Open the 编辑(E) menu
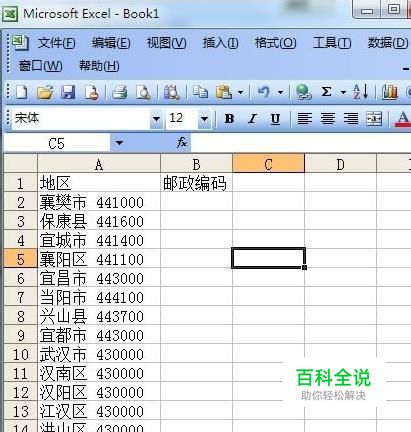This screenshot has height=432, width=411. click(x=111, y=43)
